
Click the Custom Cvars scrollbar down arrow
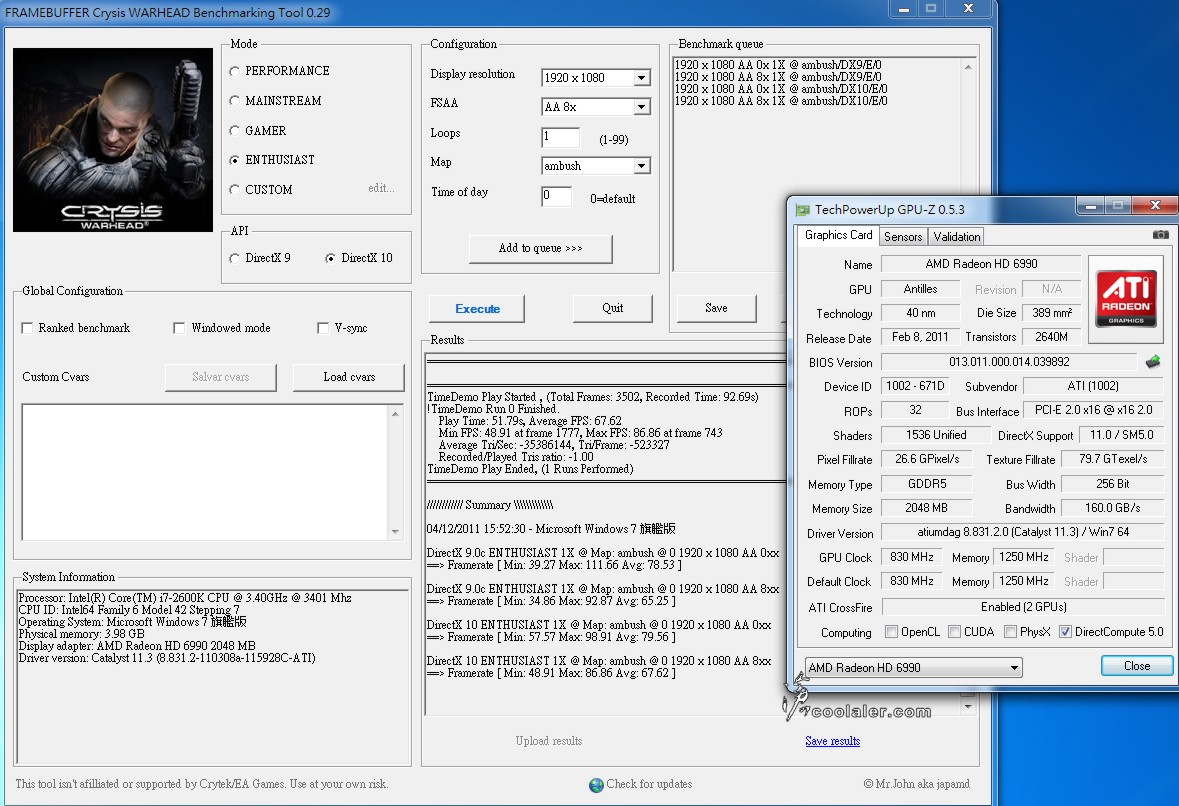tap(396, 532)
